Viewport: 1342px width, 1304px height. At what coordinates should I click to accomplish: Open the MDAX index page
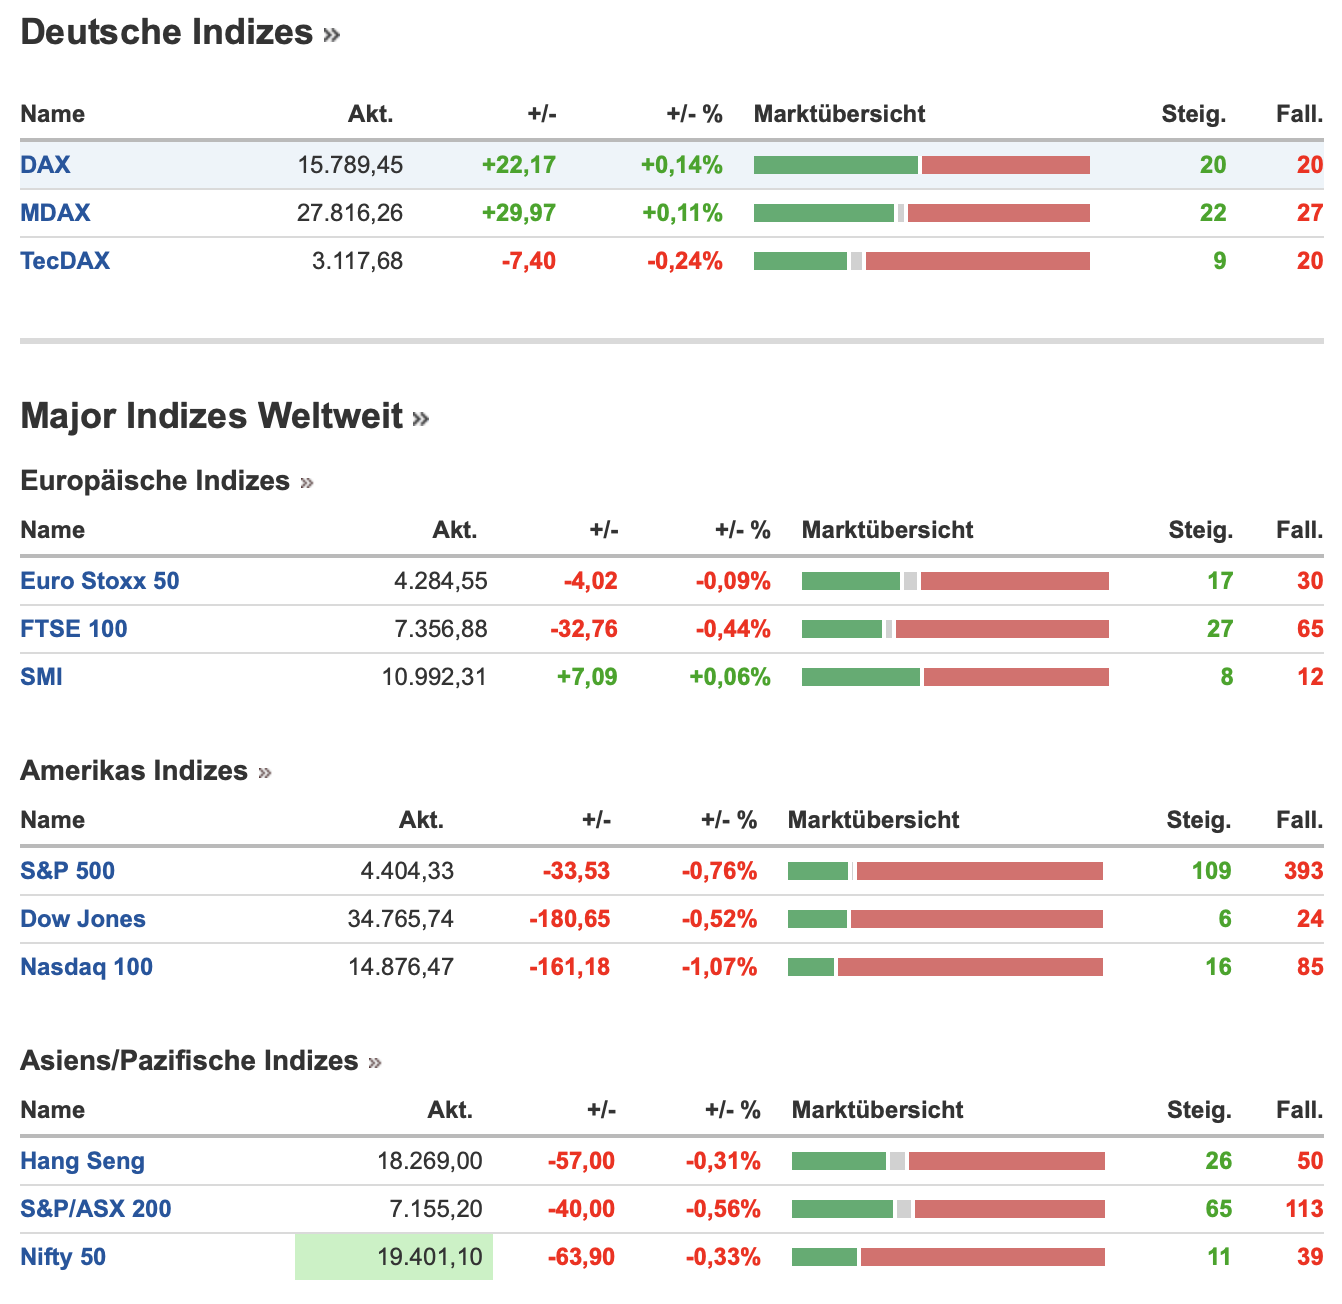pyautogui.click(x=55, y=213)
